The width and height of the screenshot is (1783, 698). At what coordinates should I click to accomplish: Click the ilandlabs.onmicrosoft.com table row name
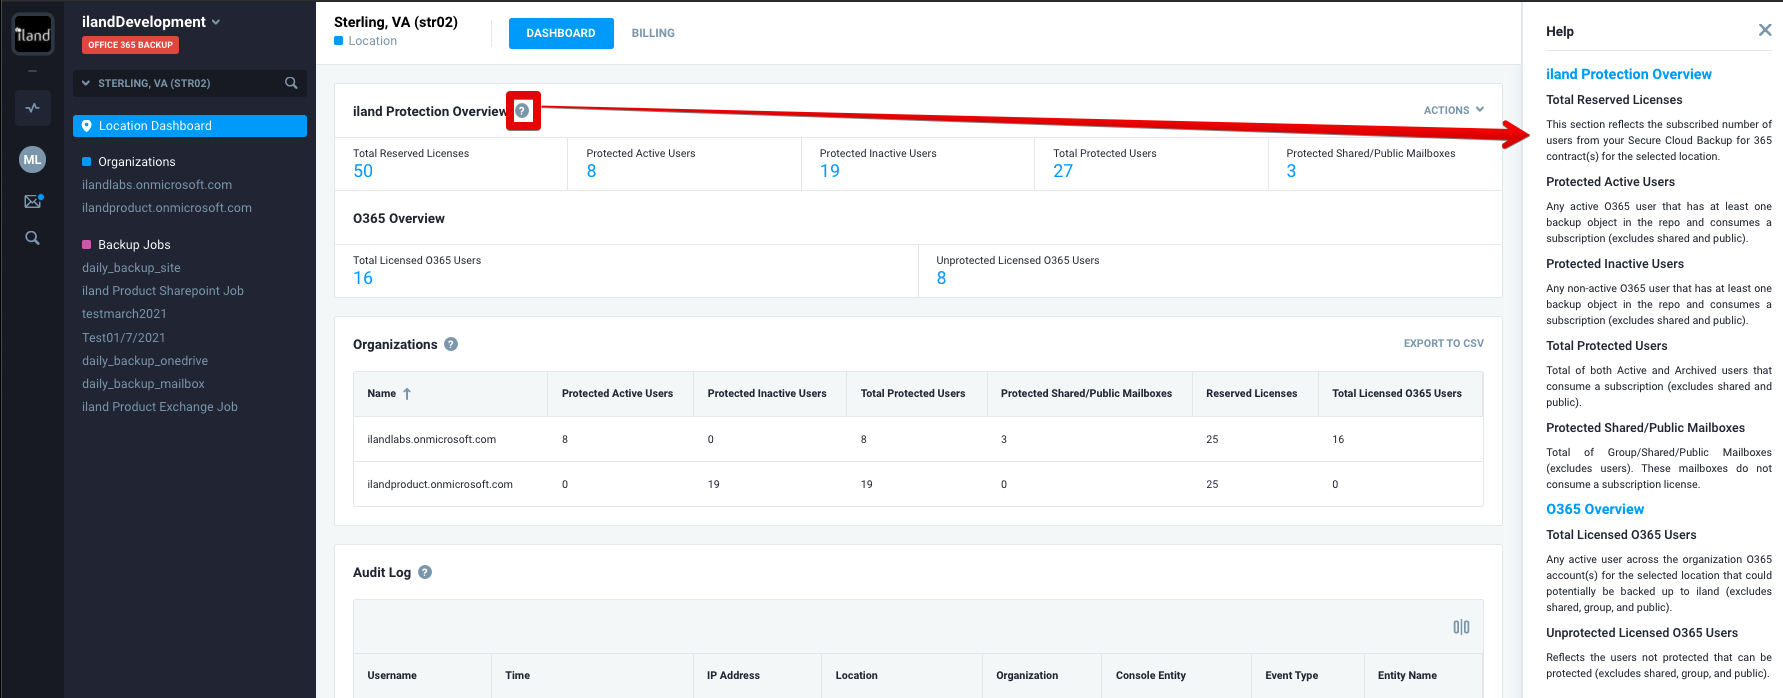point(432,439)
